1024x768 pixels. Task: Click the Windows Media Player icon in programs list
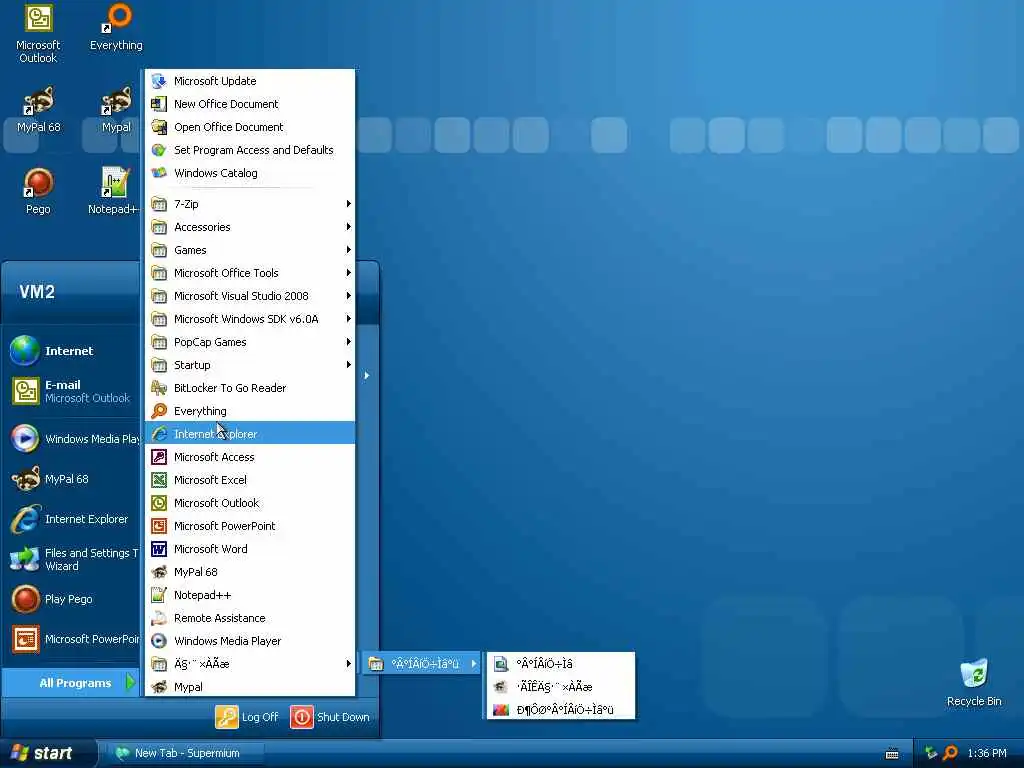(x=159, y=641)
